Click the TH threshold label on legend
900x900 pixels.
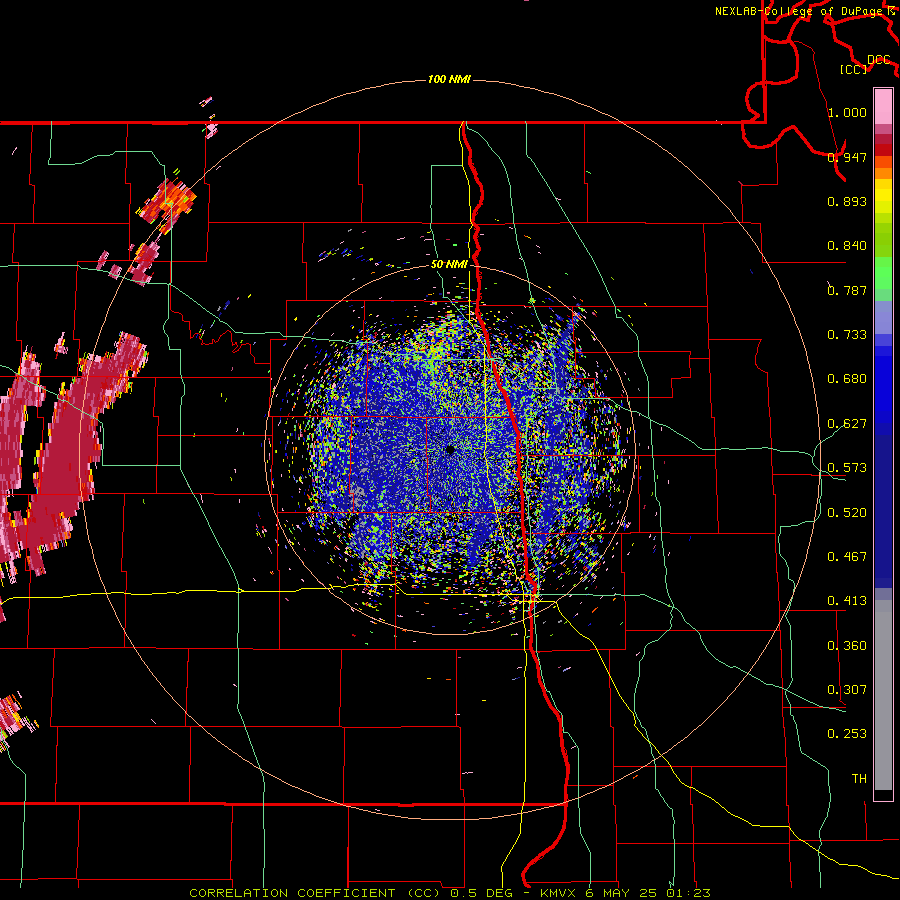coord(859,779)
